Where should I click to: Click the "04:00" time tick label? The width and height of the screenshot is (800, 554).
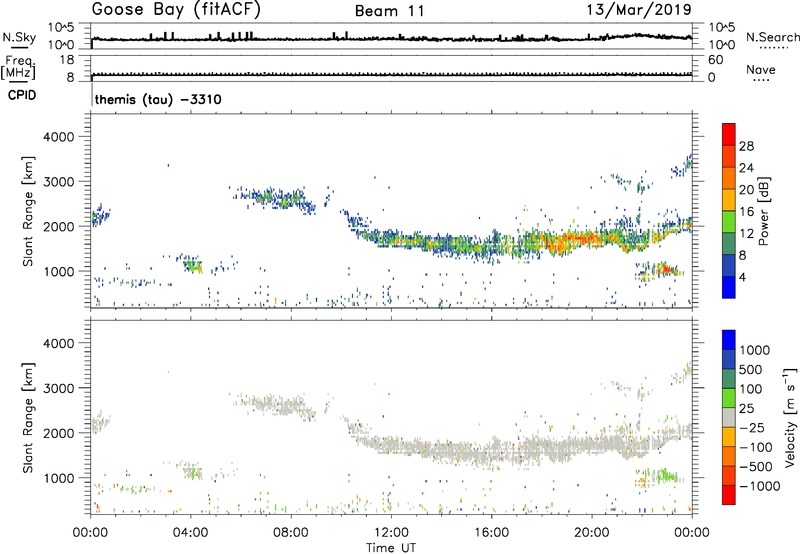click(190, 533)
